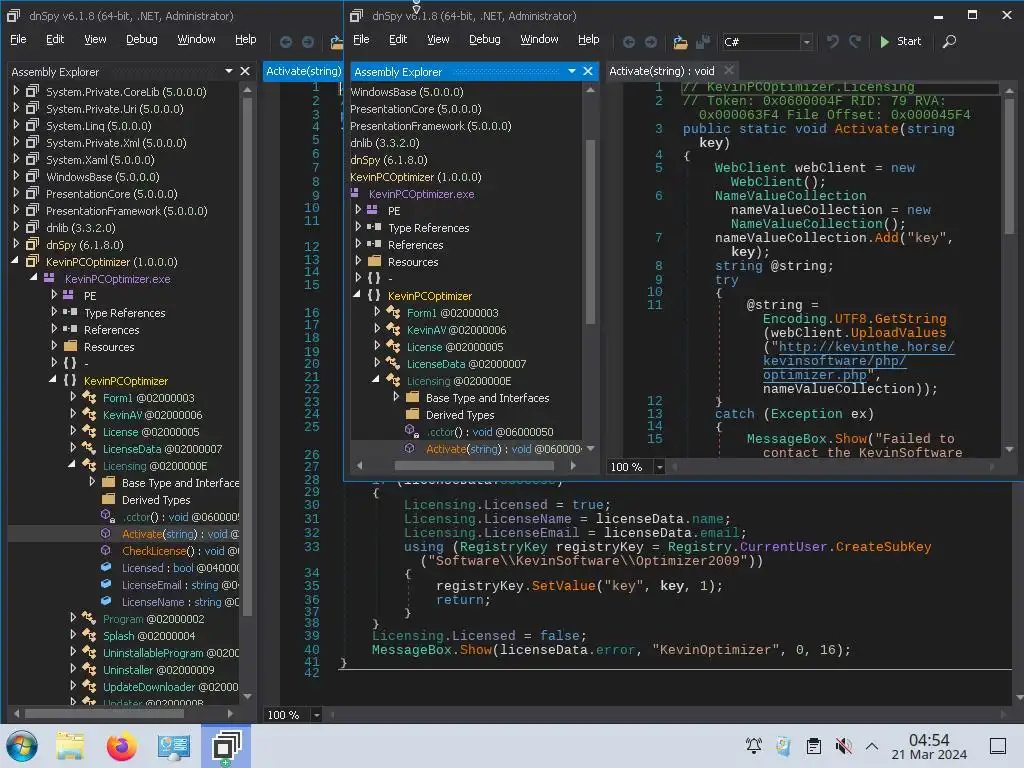1024x768 pixels.
Task: Open File menu in back dnSpy window
Action: [x=18, y=39]
